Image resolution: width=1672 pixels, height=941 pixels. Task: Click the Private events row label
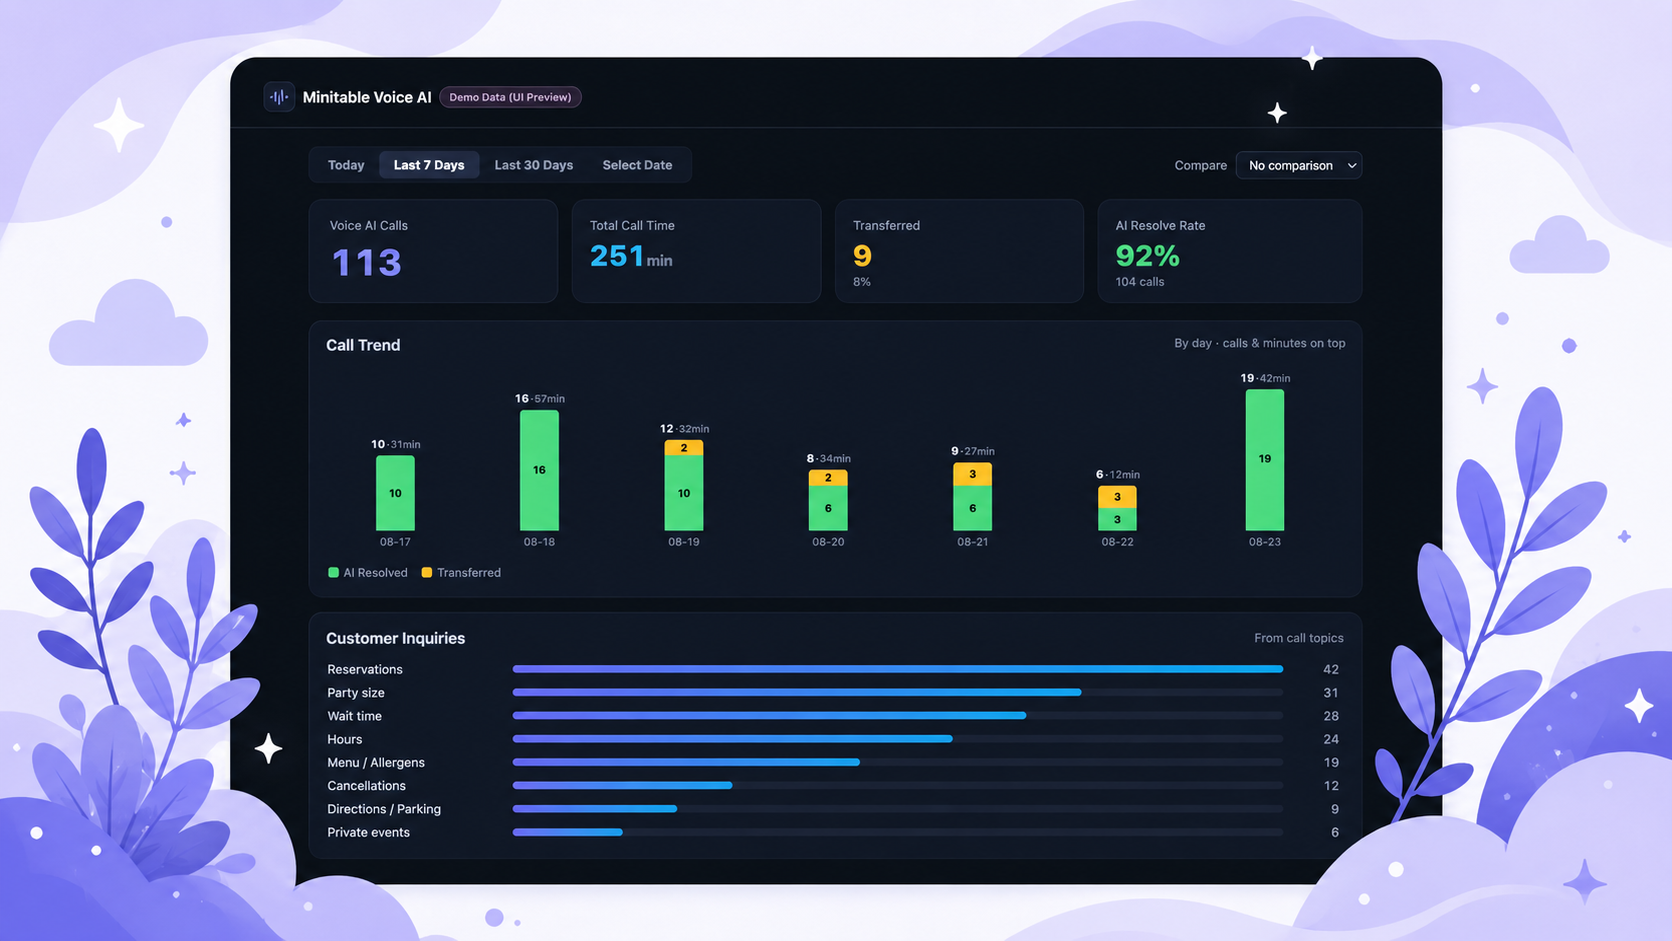(x=368, y=832)
